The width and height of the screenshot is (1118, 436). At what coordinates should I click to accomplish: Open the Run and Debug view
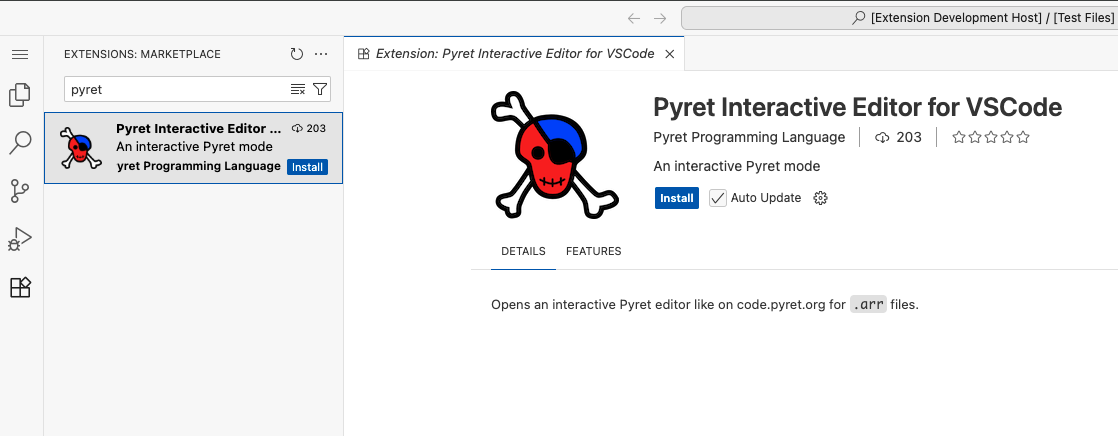point(20,239)
